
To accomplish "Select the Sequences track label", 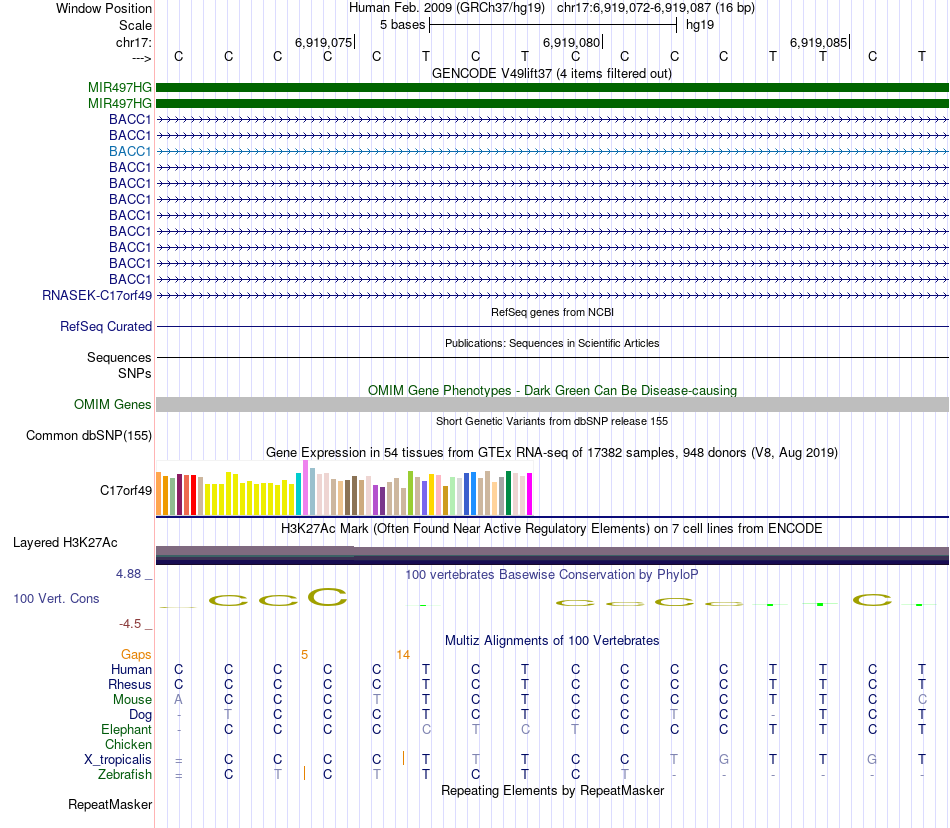I will pos(119,357).
